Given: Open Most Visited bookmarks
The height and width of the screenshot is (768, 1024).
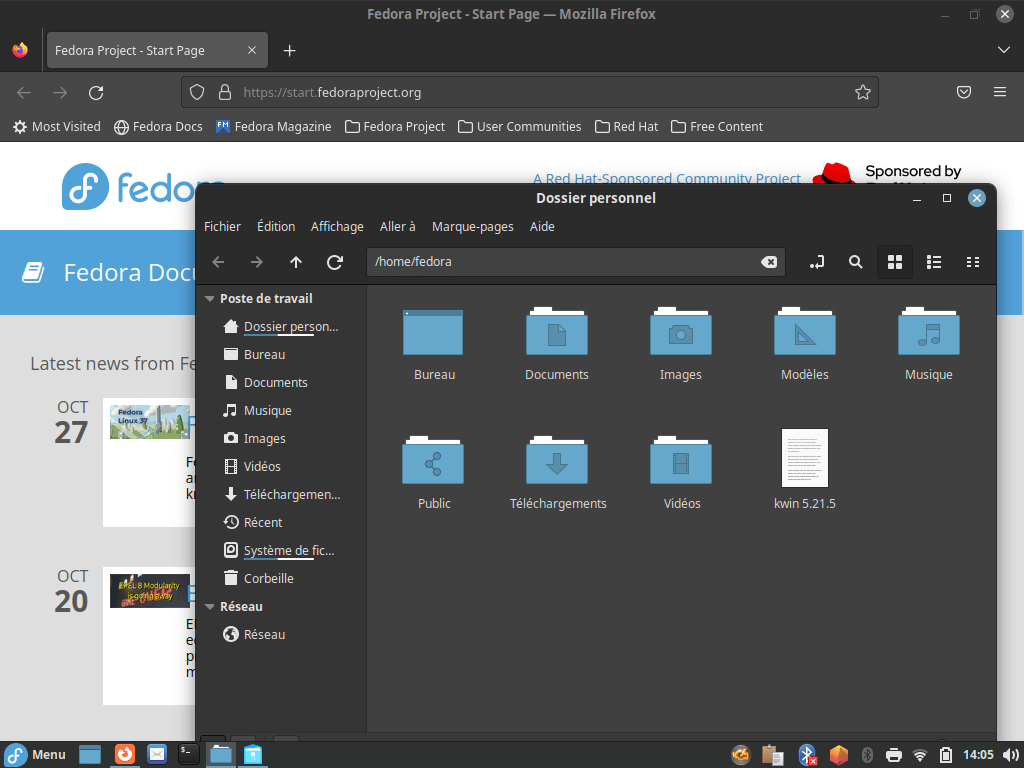Looking at the screenshot, I should [x=57, y=127].
